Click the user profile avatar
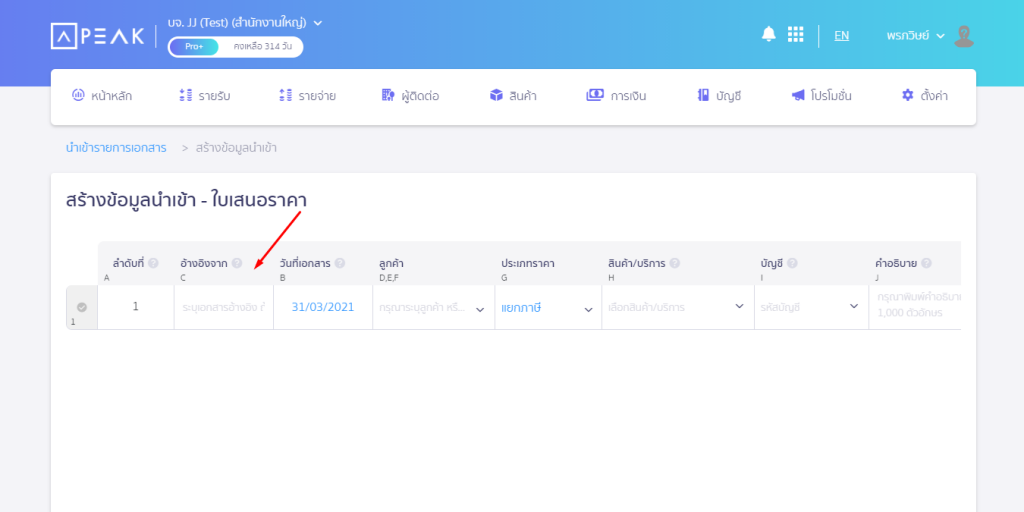The width and height of the screenshot is (1024, 512). point(963,36)
